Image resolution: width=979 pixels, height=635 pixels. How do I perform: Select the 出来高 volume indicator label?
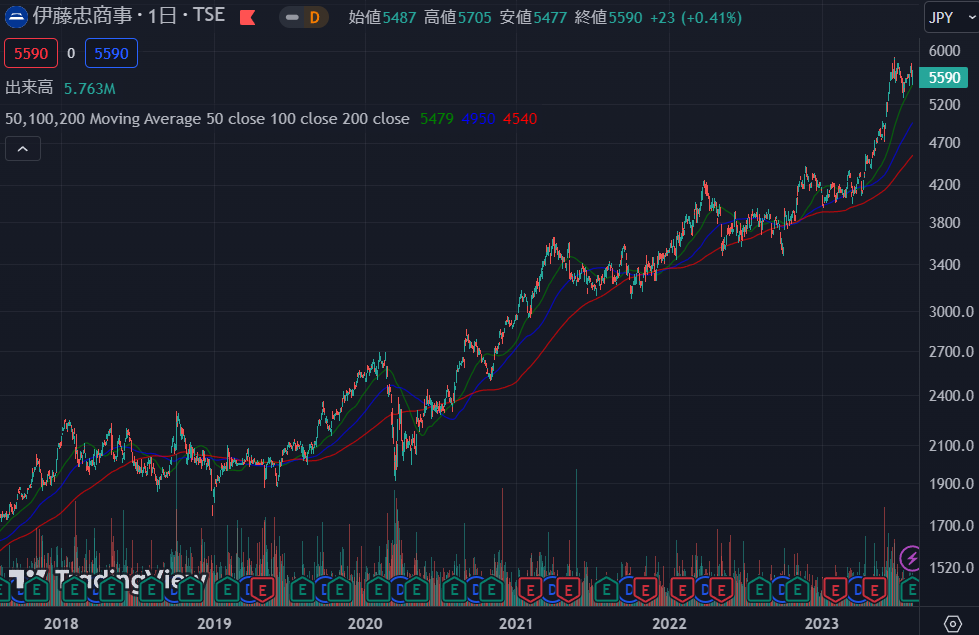[29, 87]
